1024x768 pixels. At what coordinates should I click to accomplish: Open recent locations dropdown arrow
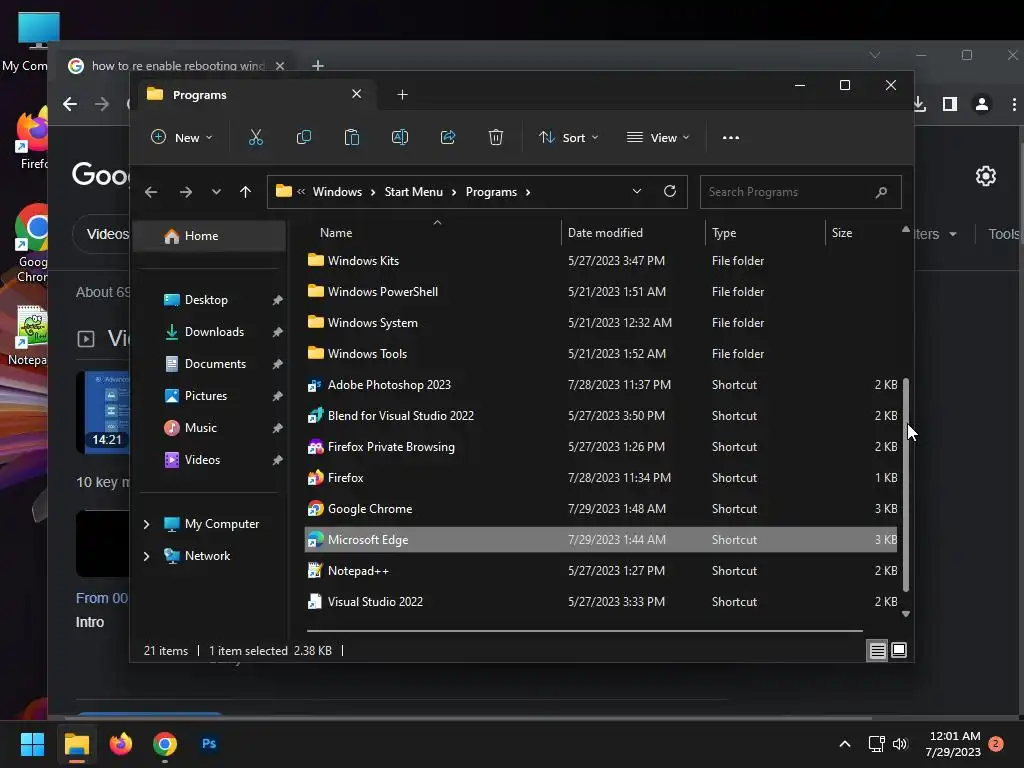(x=216, y=192)
